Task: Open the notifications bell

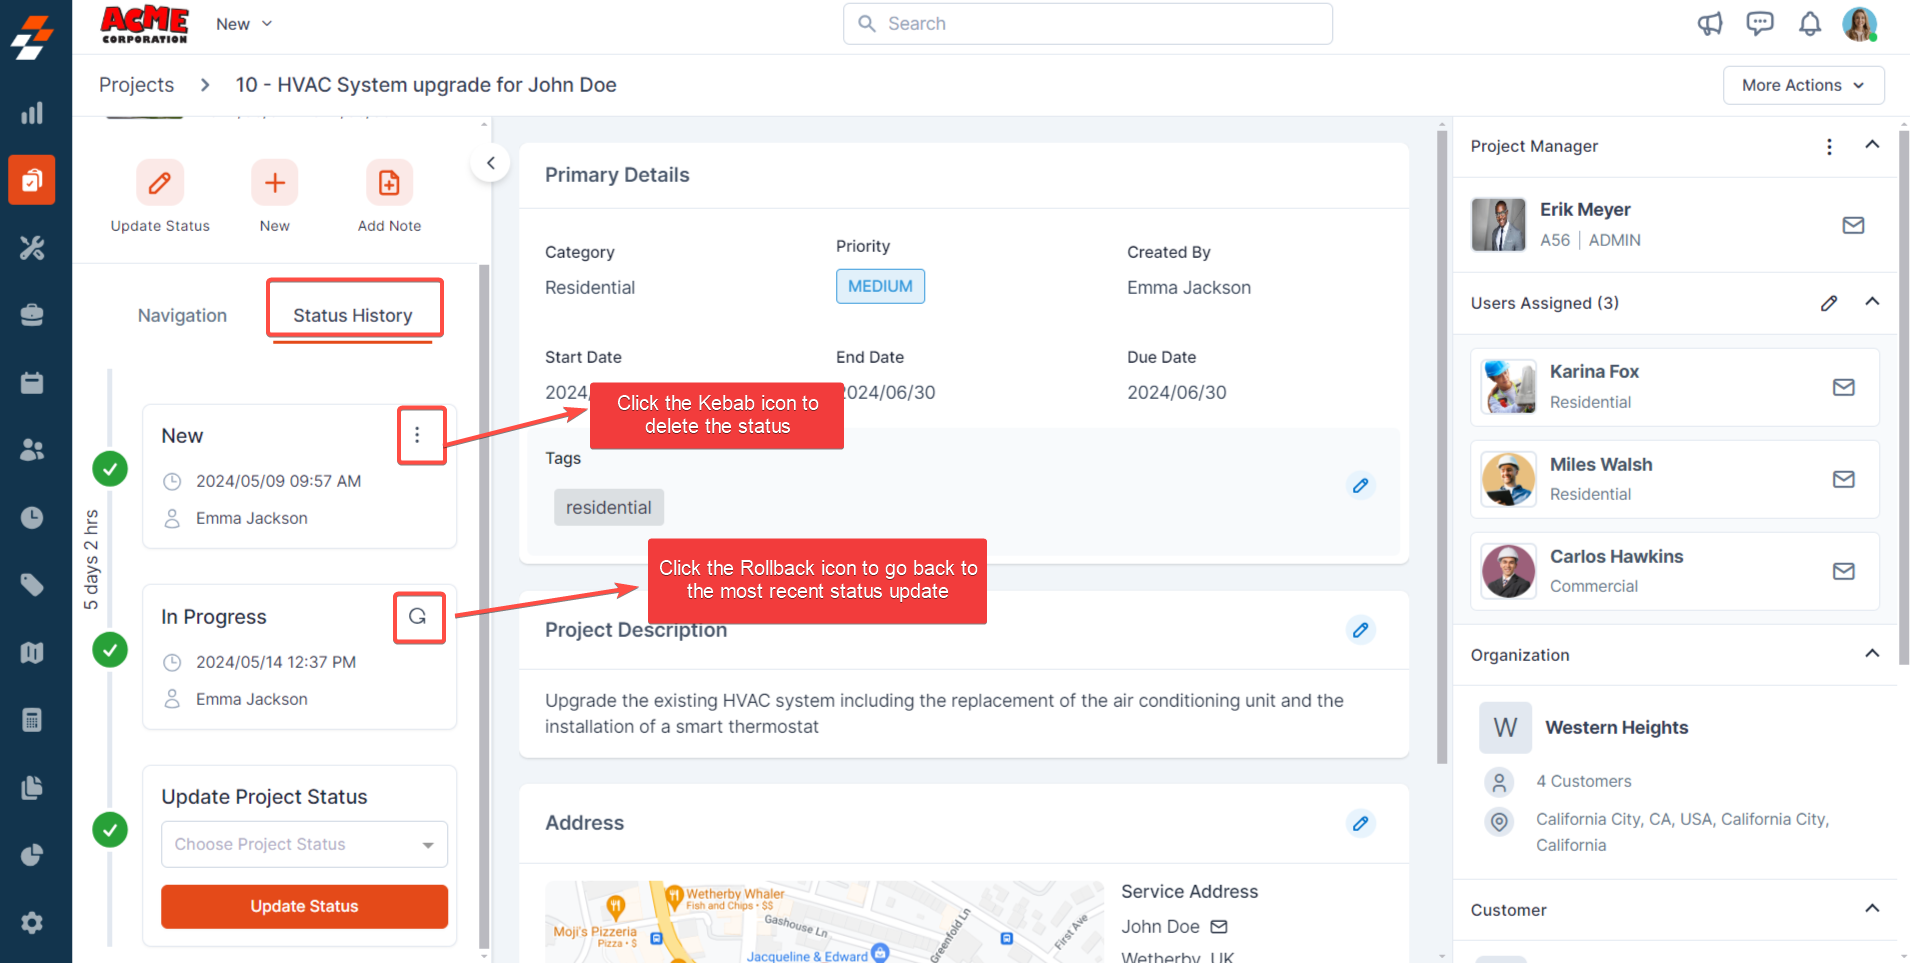Action: [1809, 24]
